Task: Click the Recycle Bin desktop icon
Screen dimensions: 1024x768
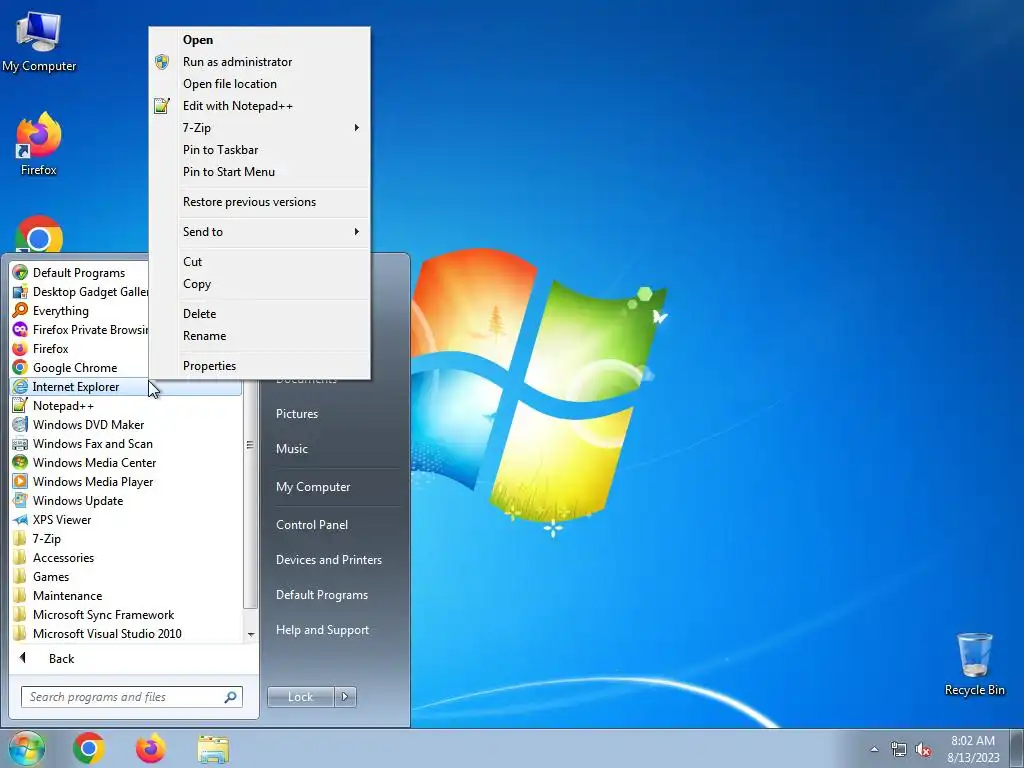Action: point(974,664)
